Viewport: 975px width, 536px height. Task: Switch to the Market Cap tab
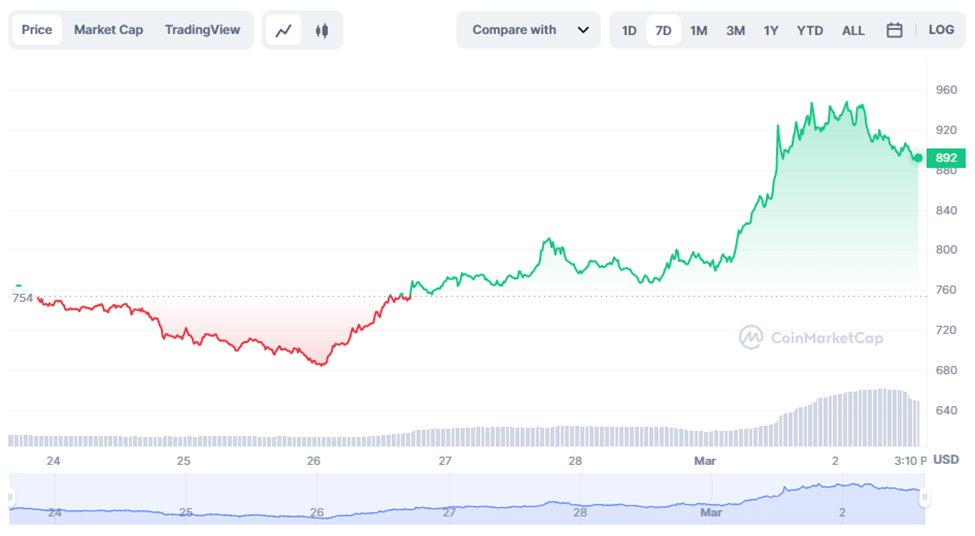click(x=108, y=30)
